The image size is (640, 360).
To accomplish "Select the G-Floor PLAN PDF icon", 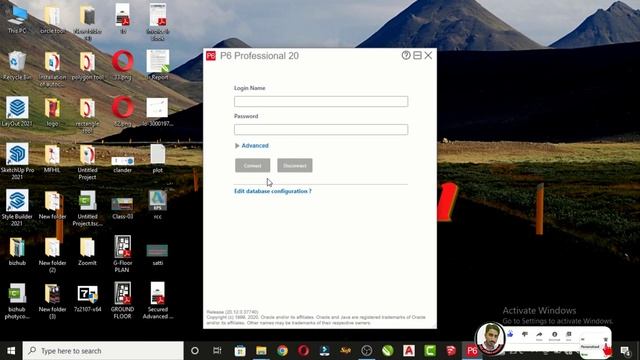I will [x=122, y=254].
